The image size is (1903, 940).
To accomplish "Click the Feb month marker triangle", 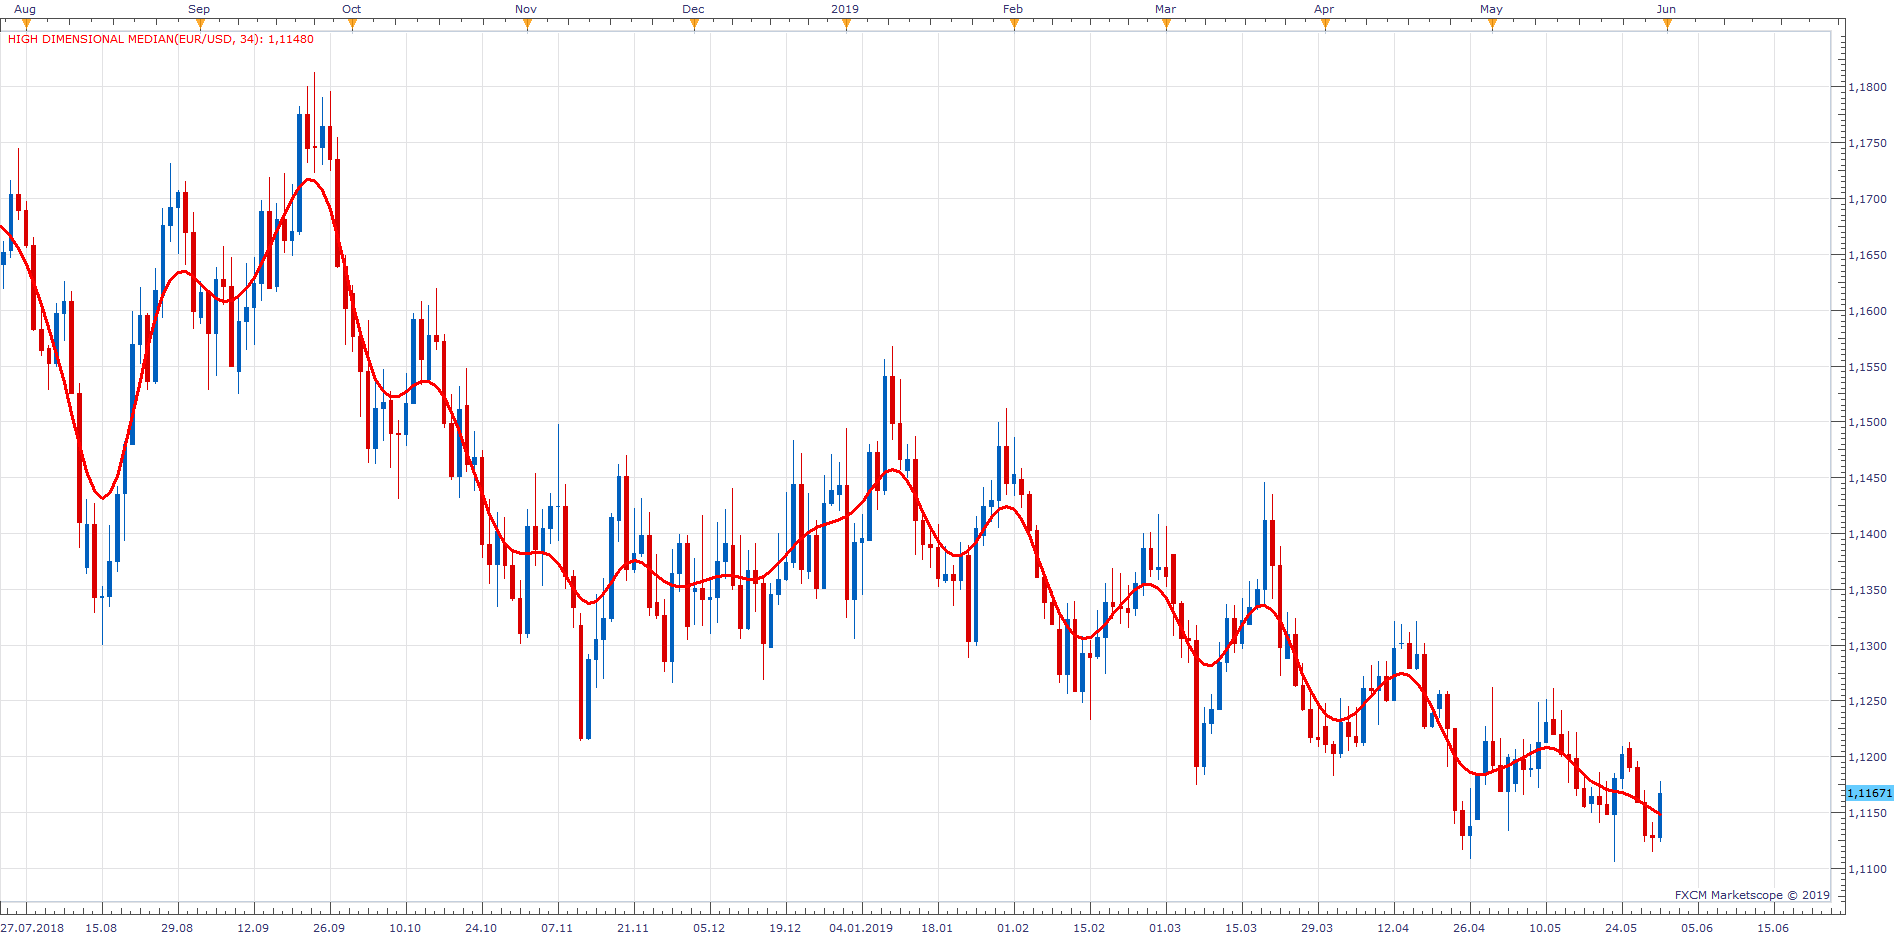I will [1014, 25].
